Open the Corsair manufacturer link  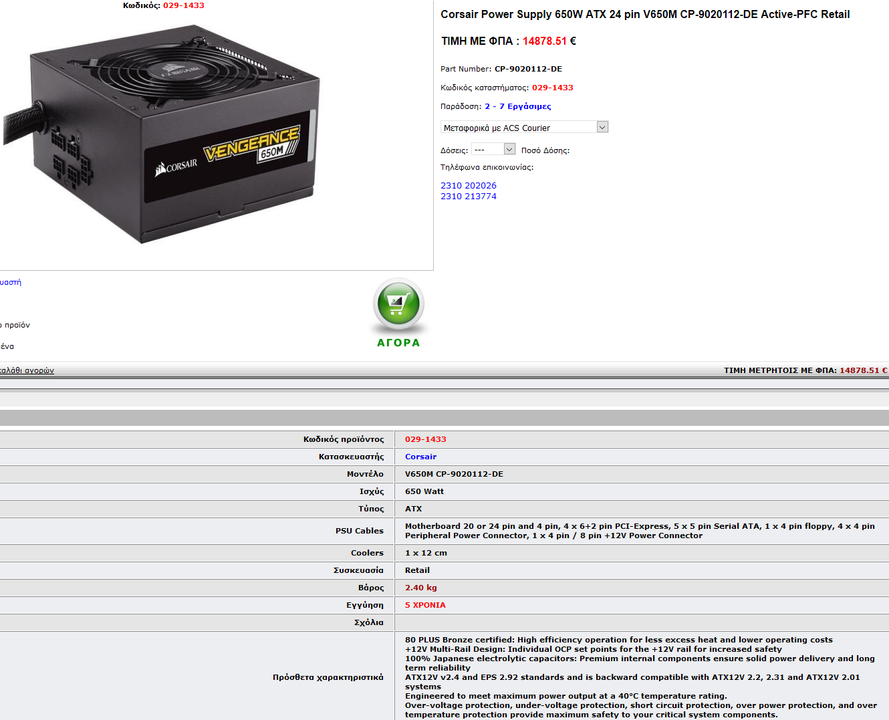click(421, 456)
